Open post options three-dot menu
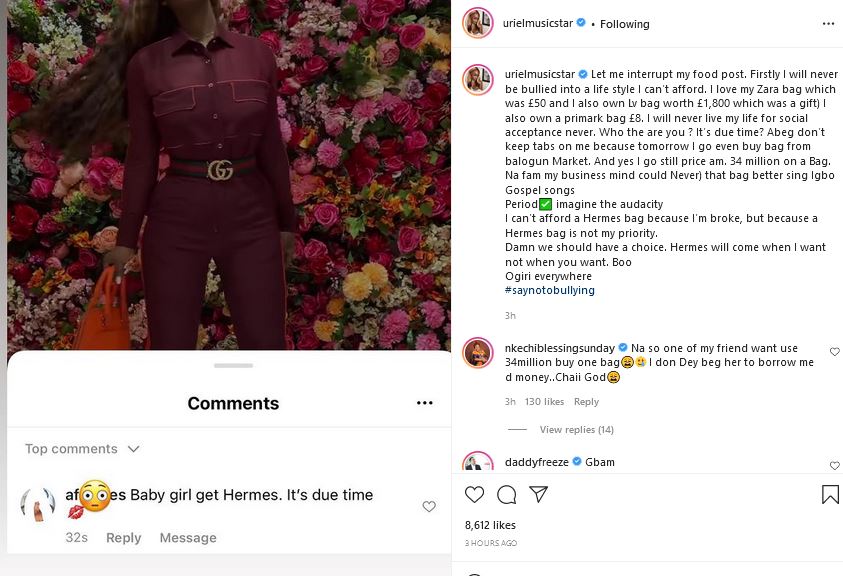Viewport: 843px width, 576px height. 827,23
